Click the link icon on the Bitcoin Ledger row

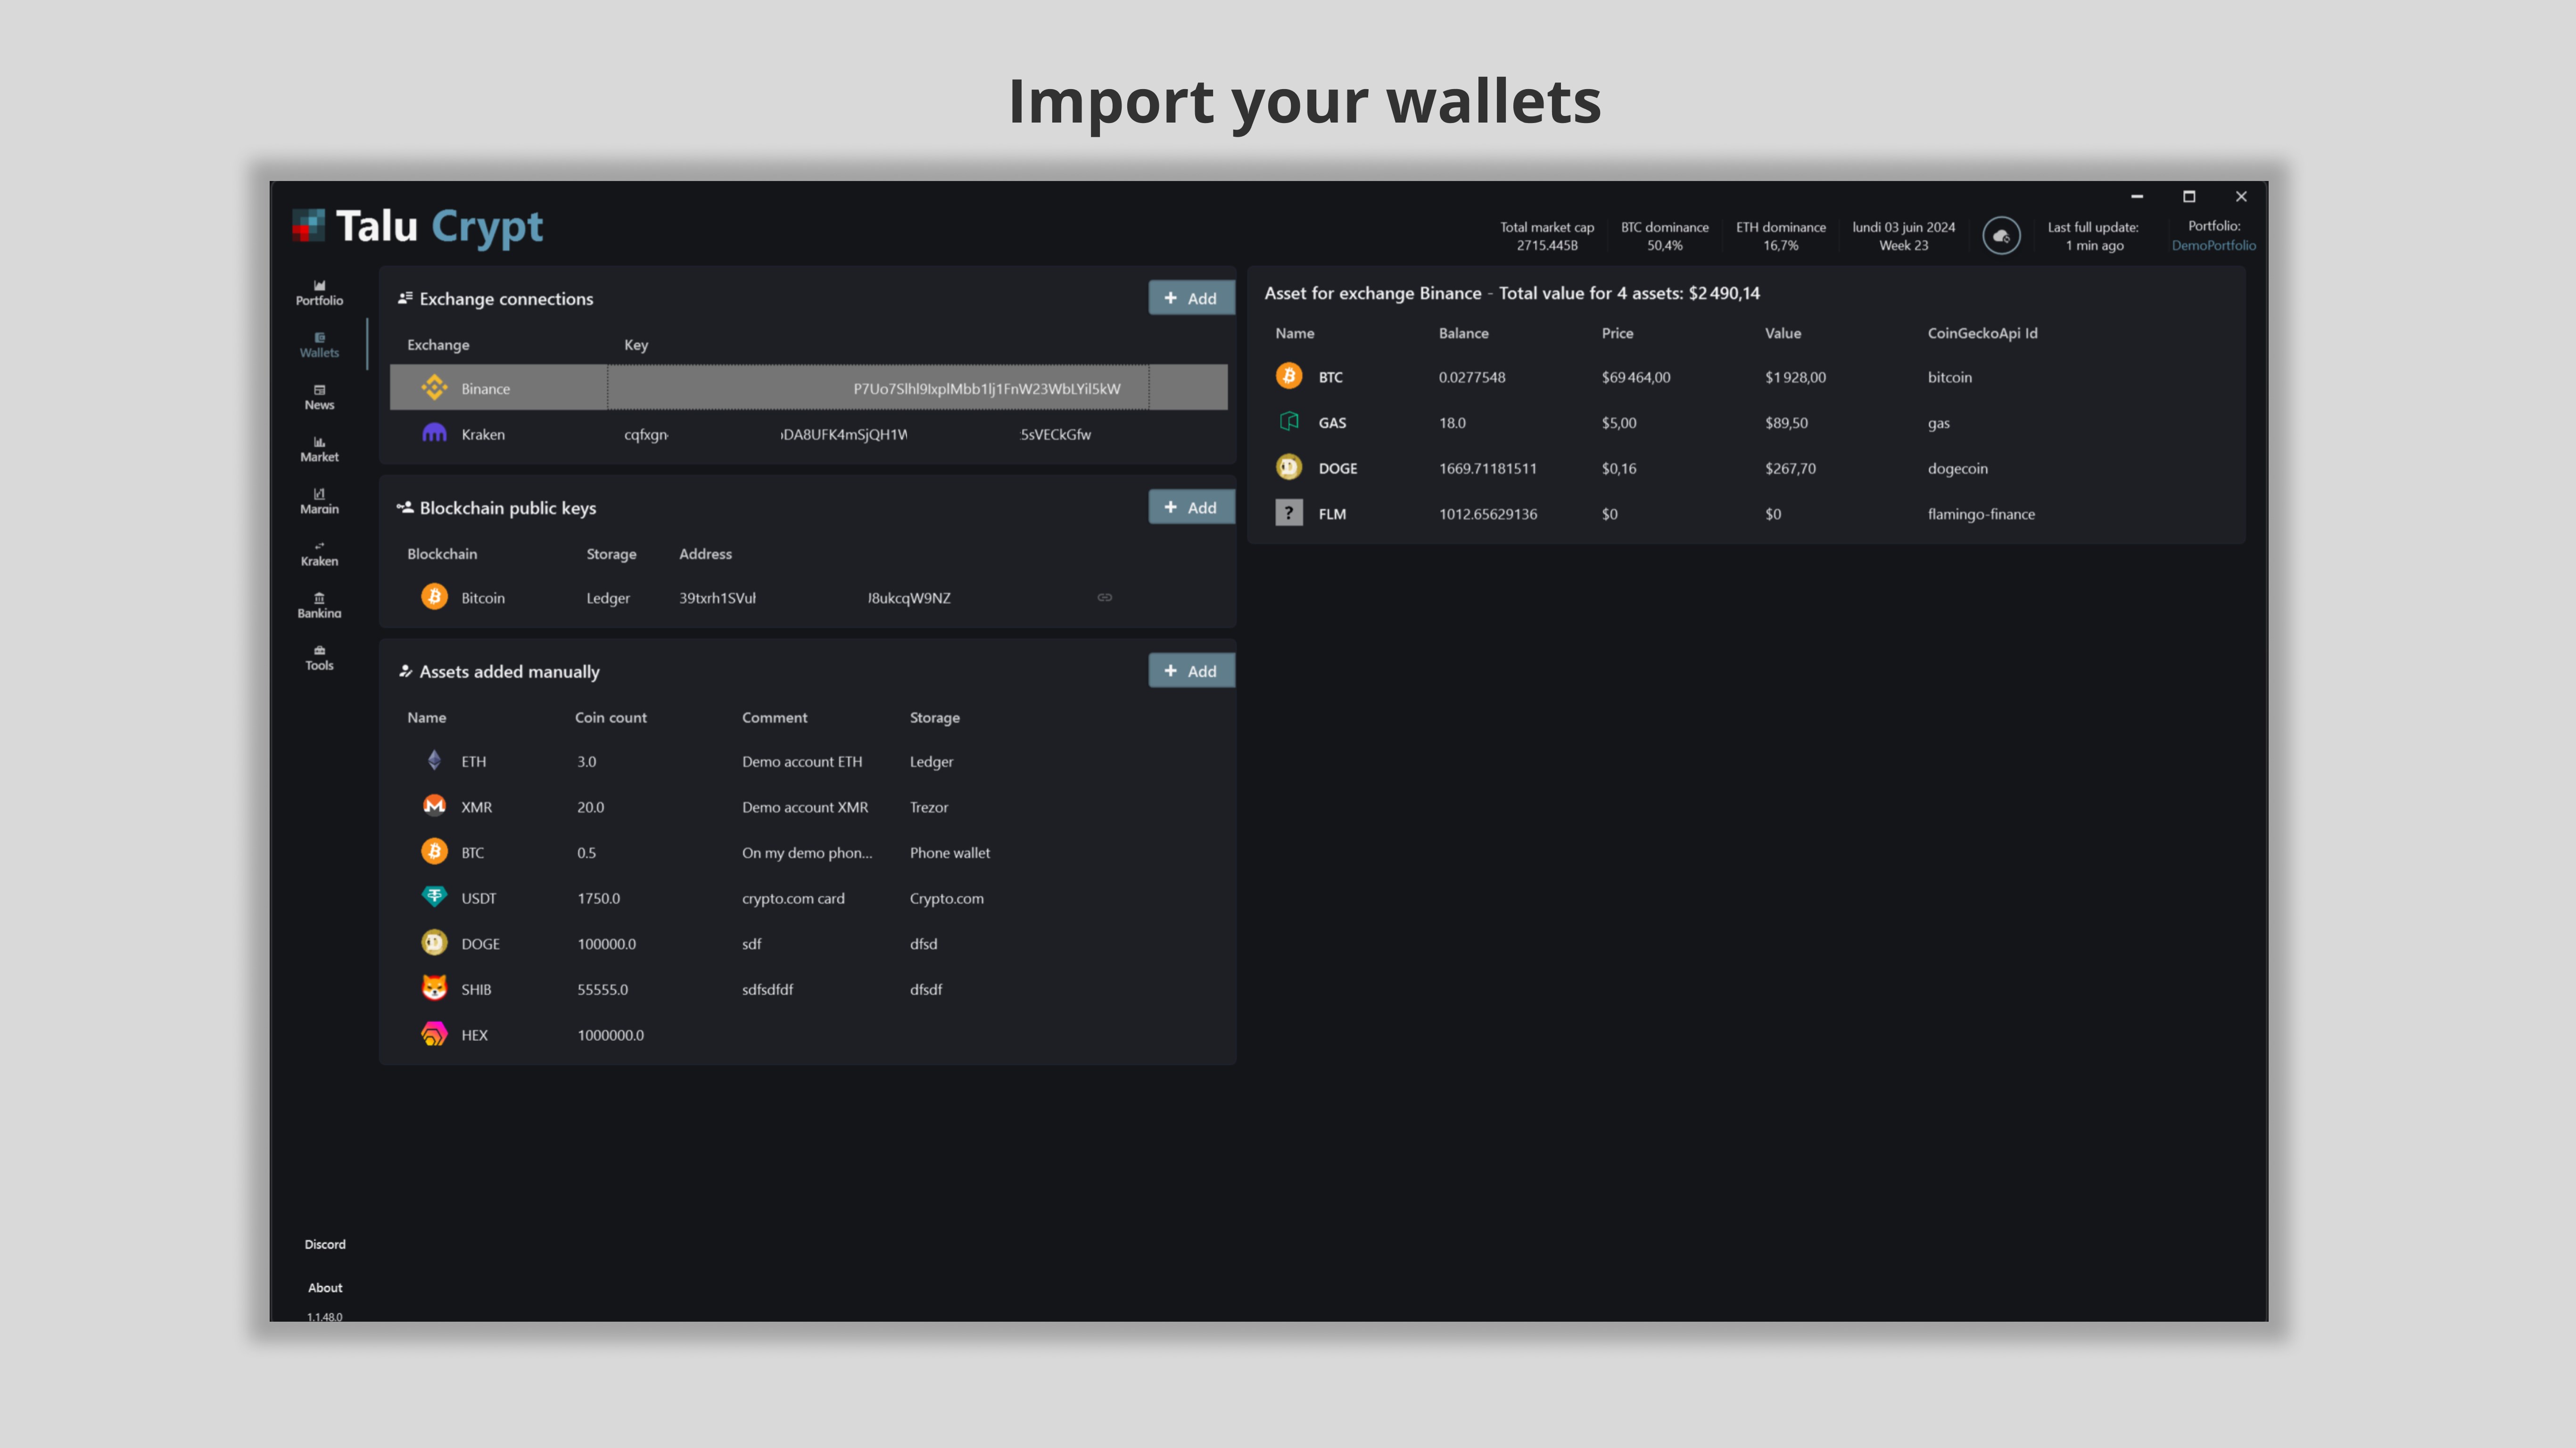pyautogui.click(x=1105, y=597)
